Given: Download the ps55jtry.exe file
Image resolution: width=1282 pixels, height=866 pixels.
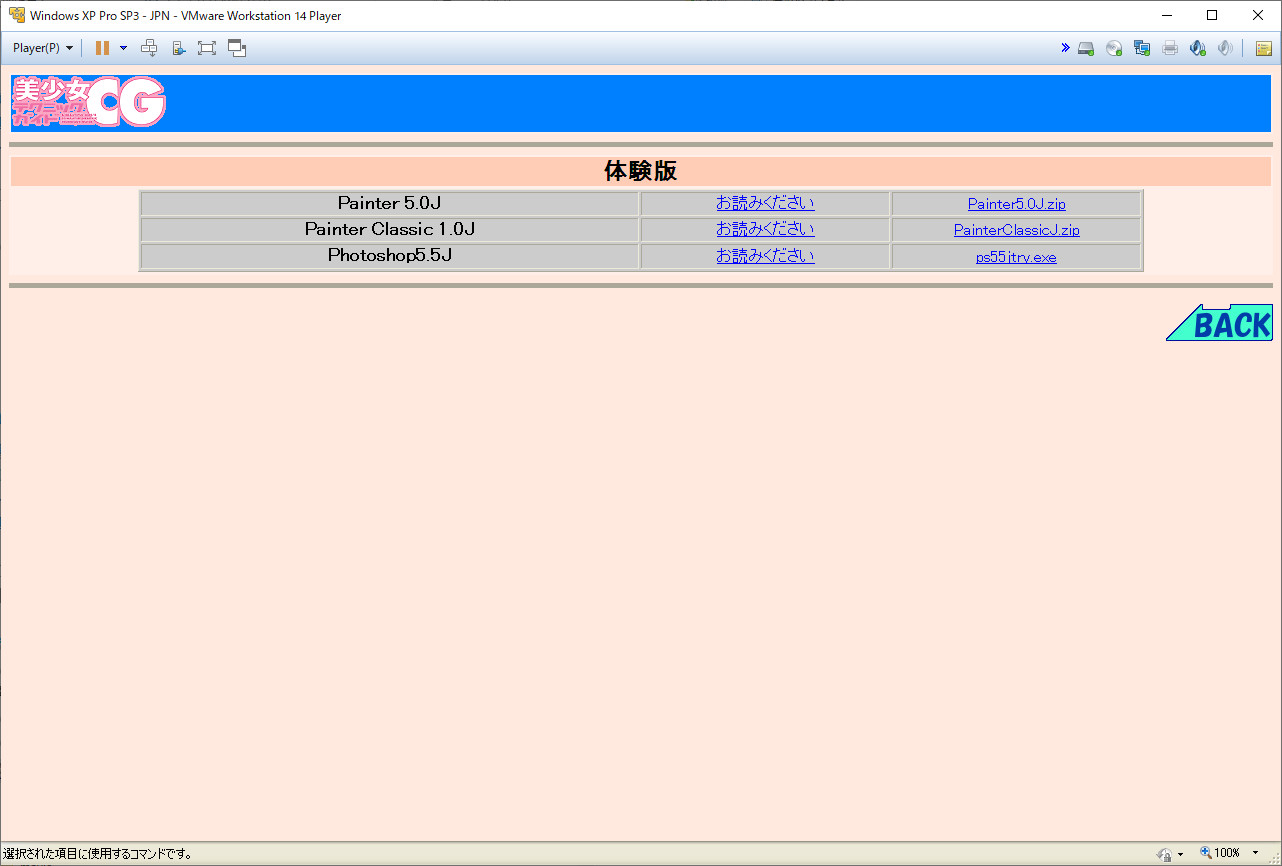Looking at the screenshot, I should pyautogui.click(x=1016, y=257).
